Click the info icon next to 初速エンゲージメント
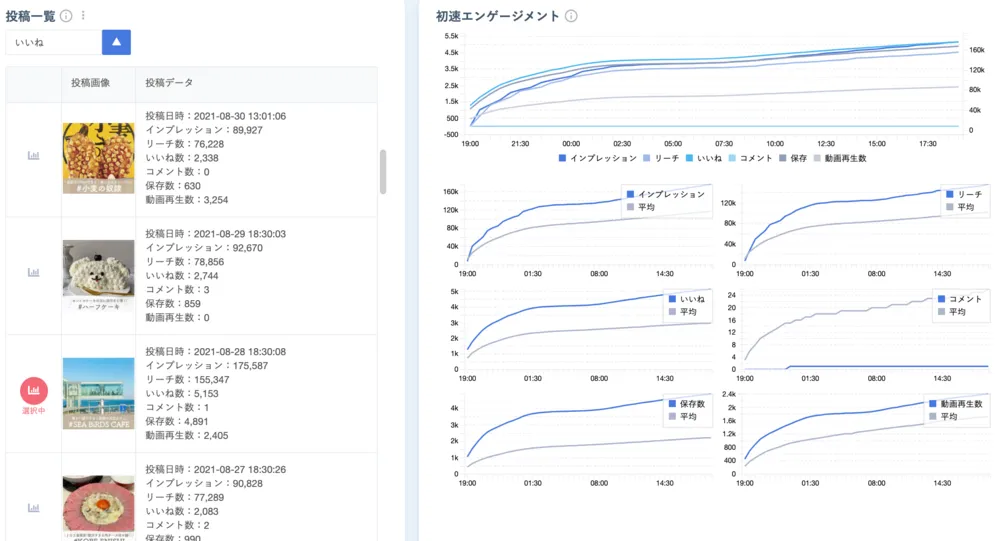This screenshot has height=541, width=1000. [571, 16]
